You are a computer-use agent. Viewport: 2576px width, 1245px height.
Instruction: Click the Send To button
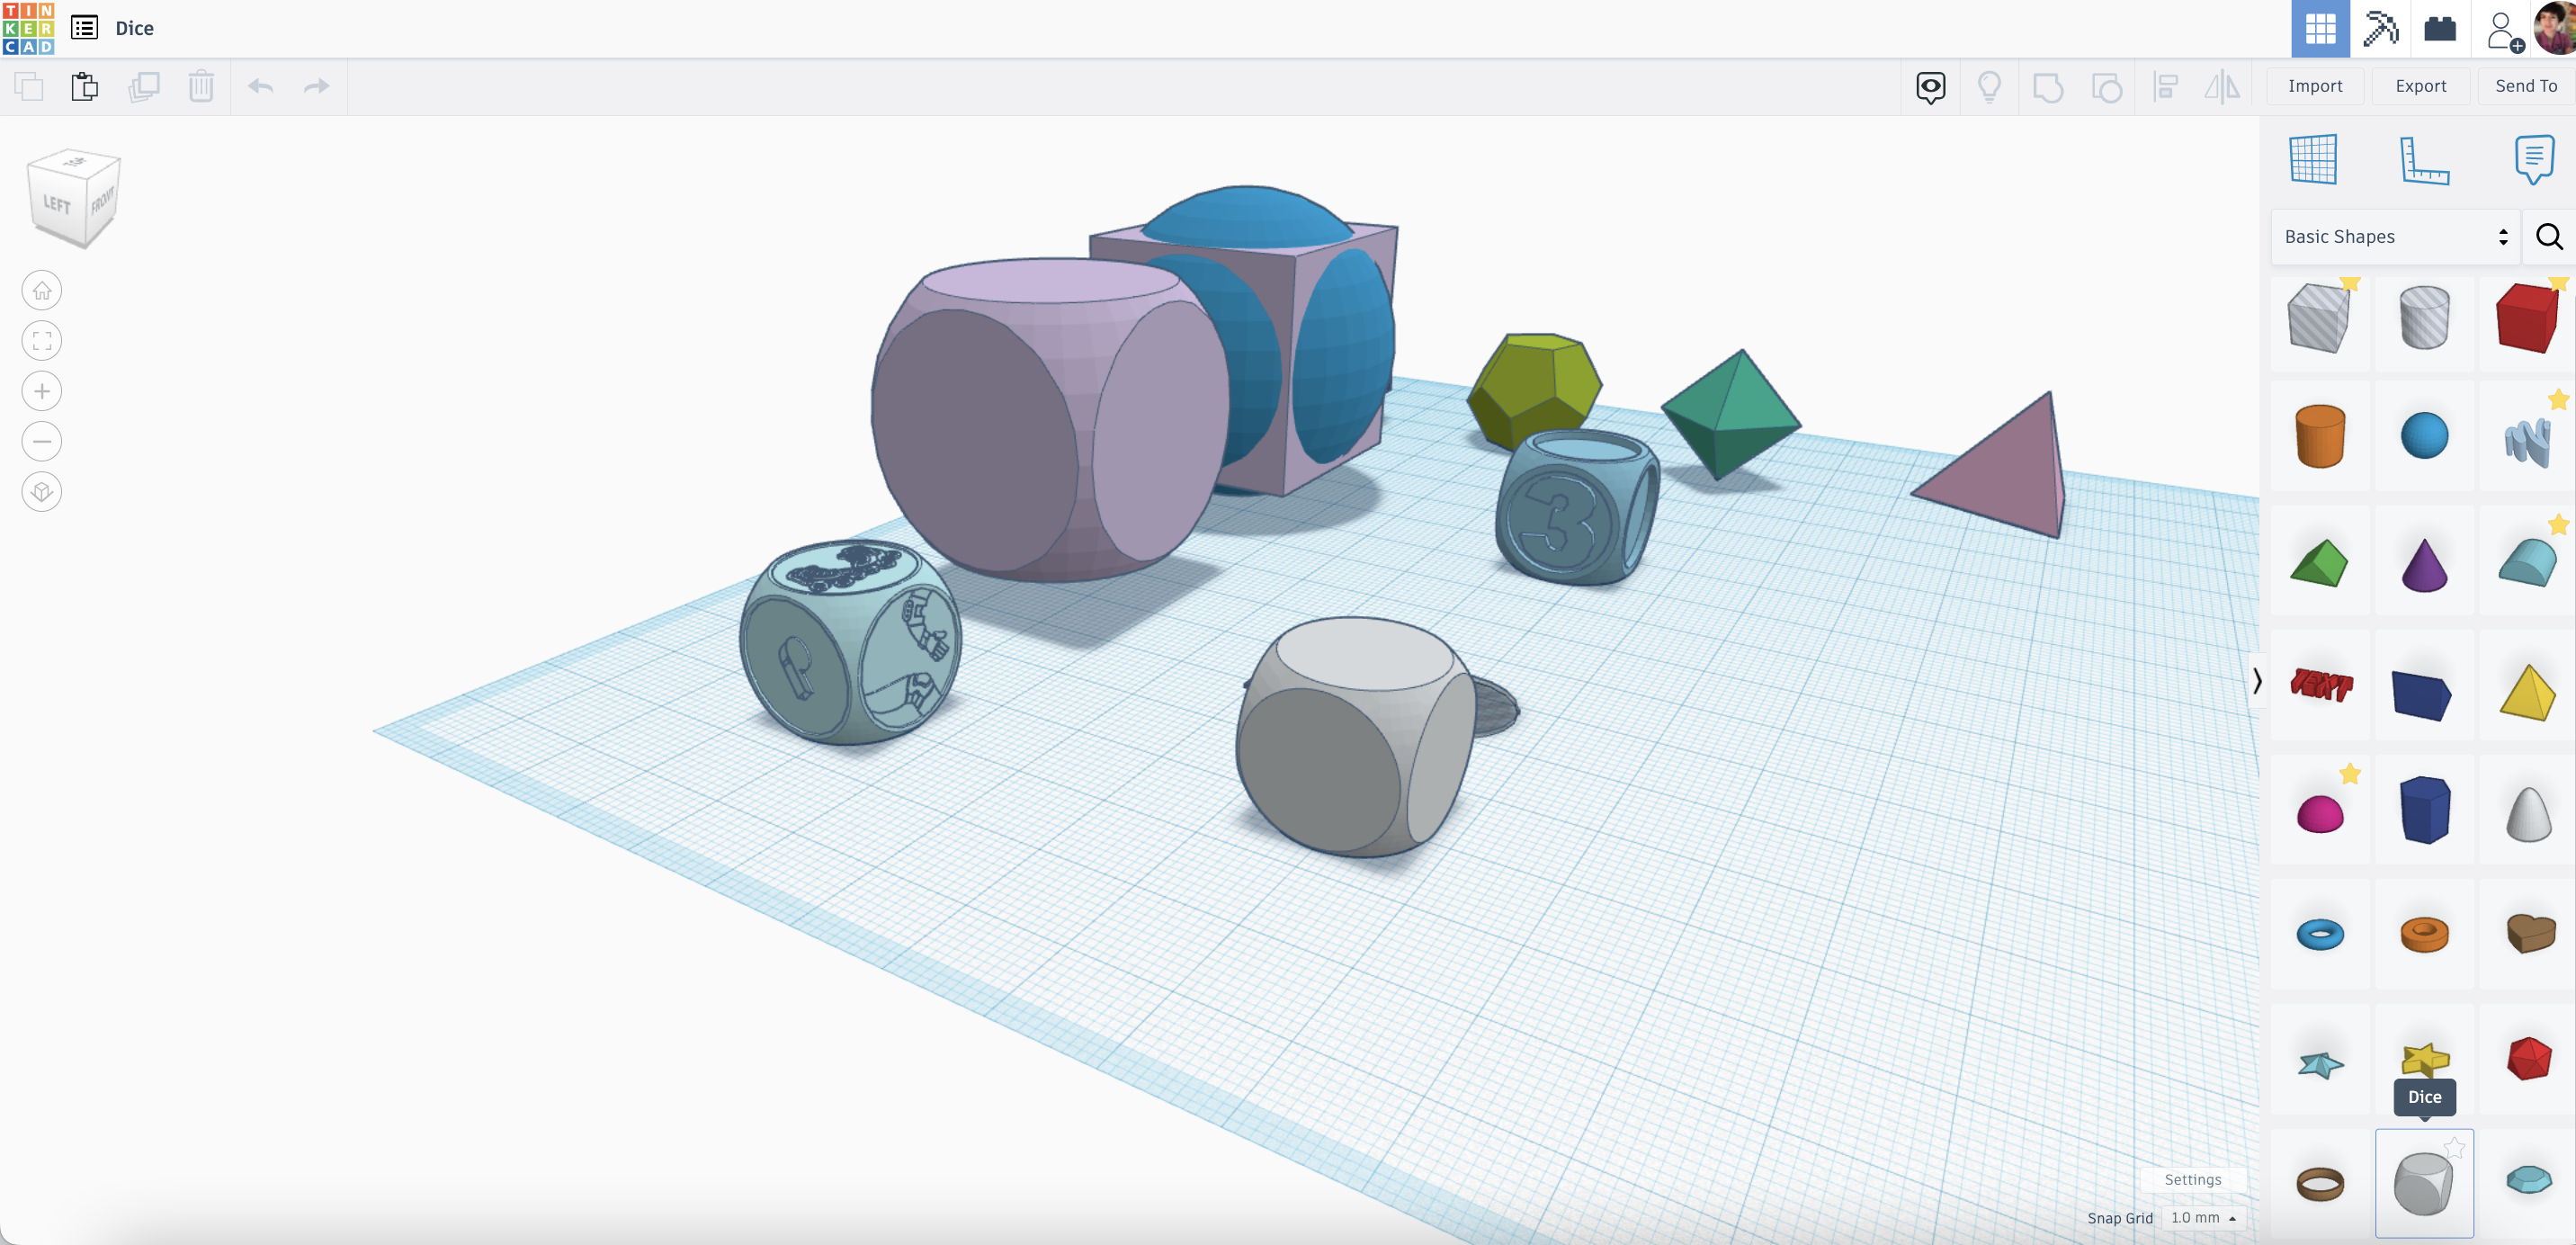(x=2526, y=86)
